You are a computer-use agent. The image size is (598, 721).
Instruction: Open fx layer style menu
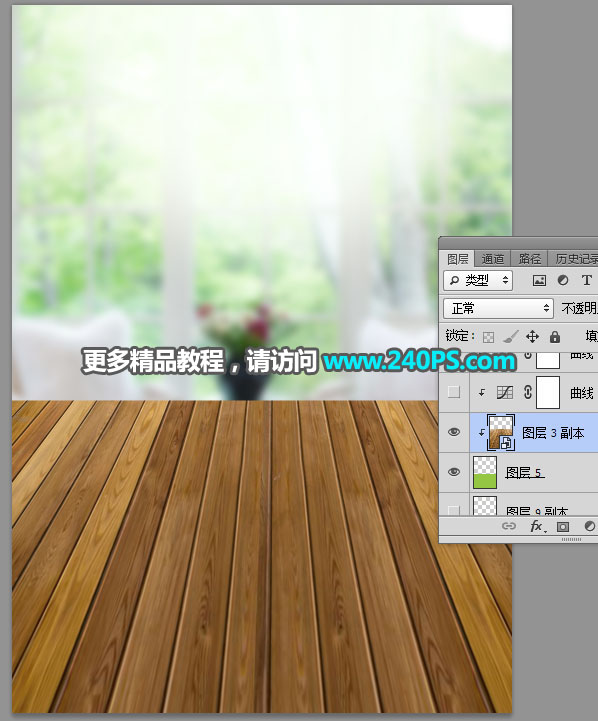[537, 526]
